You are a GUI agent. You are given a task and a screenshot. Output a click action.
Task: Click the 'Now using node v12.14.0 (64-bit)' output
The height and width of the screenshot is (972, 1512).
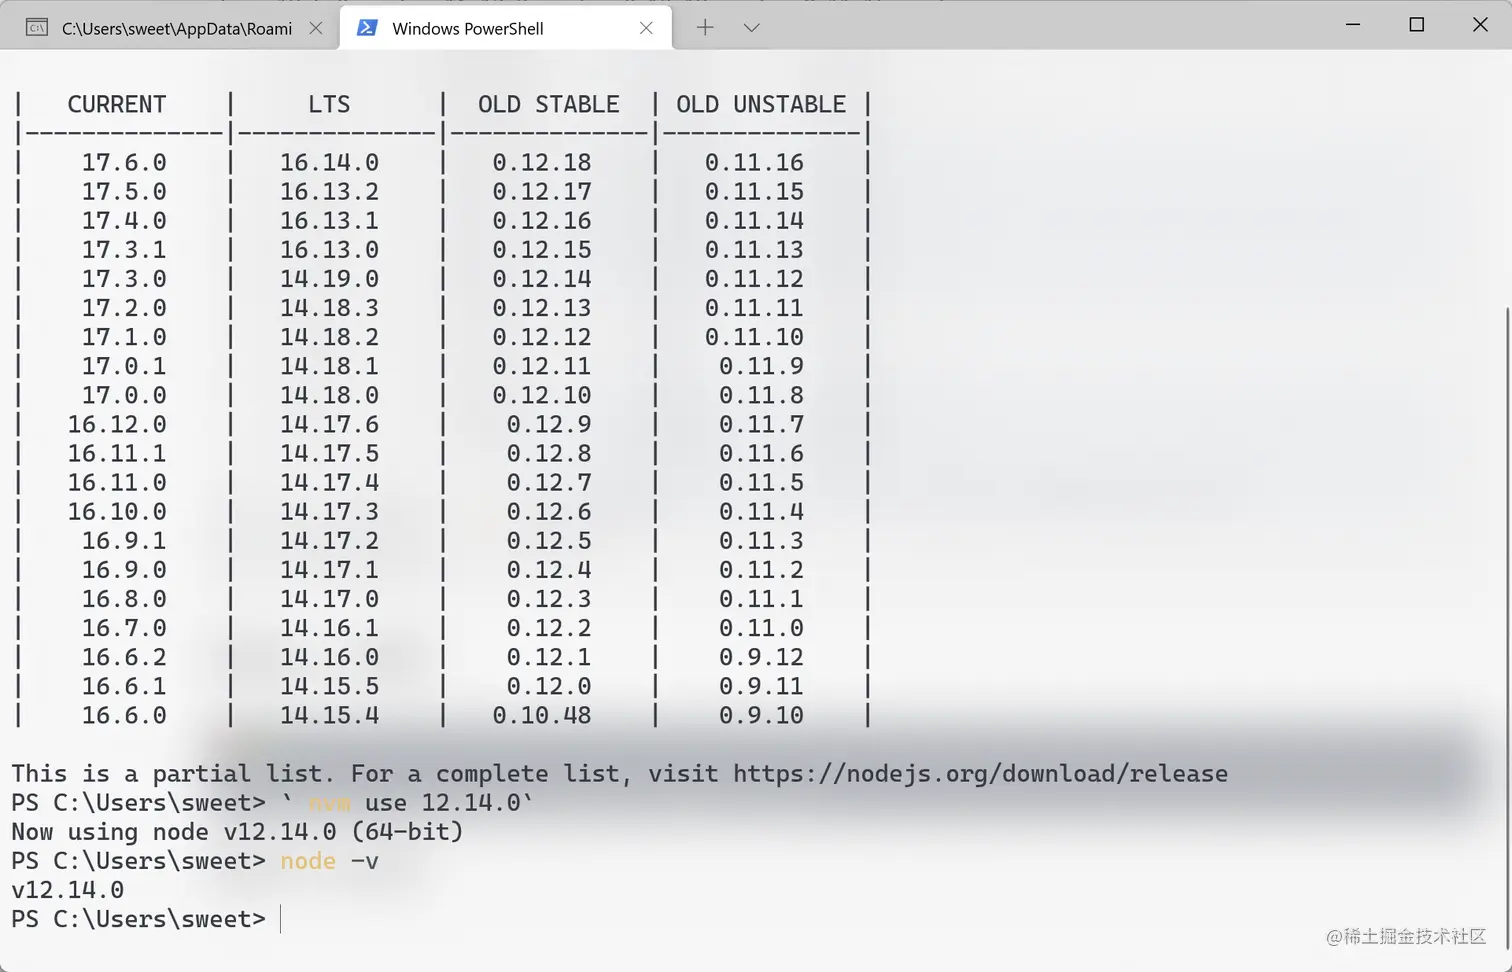point(237,832)
